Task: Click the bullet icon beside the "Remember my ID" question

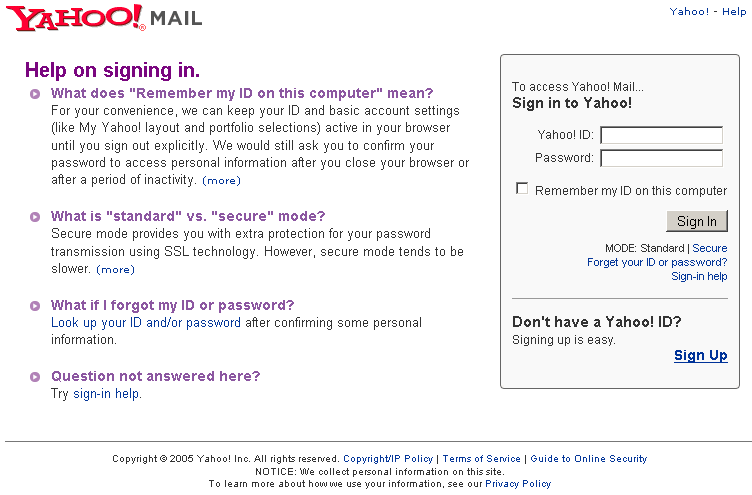Action: click(35, 94)
